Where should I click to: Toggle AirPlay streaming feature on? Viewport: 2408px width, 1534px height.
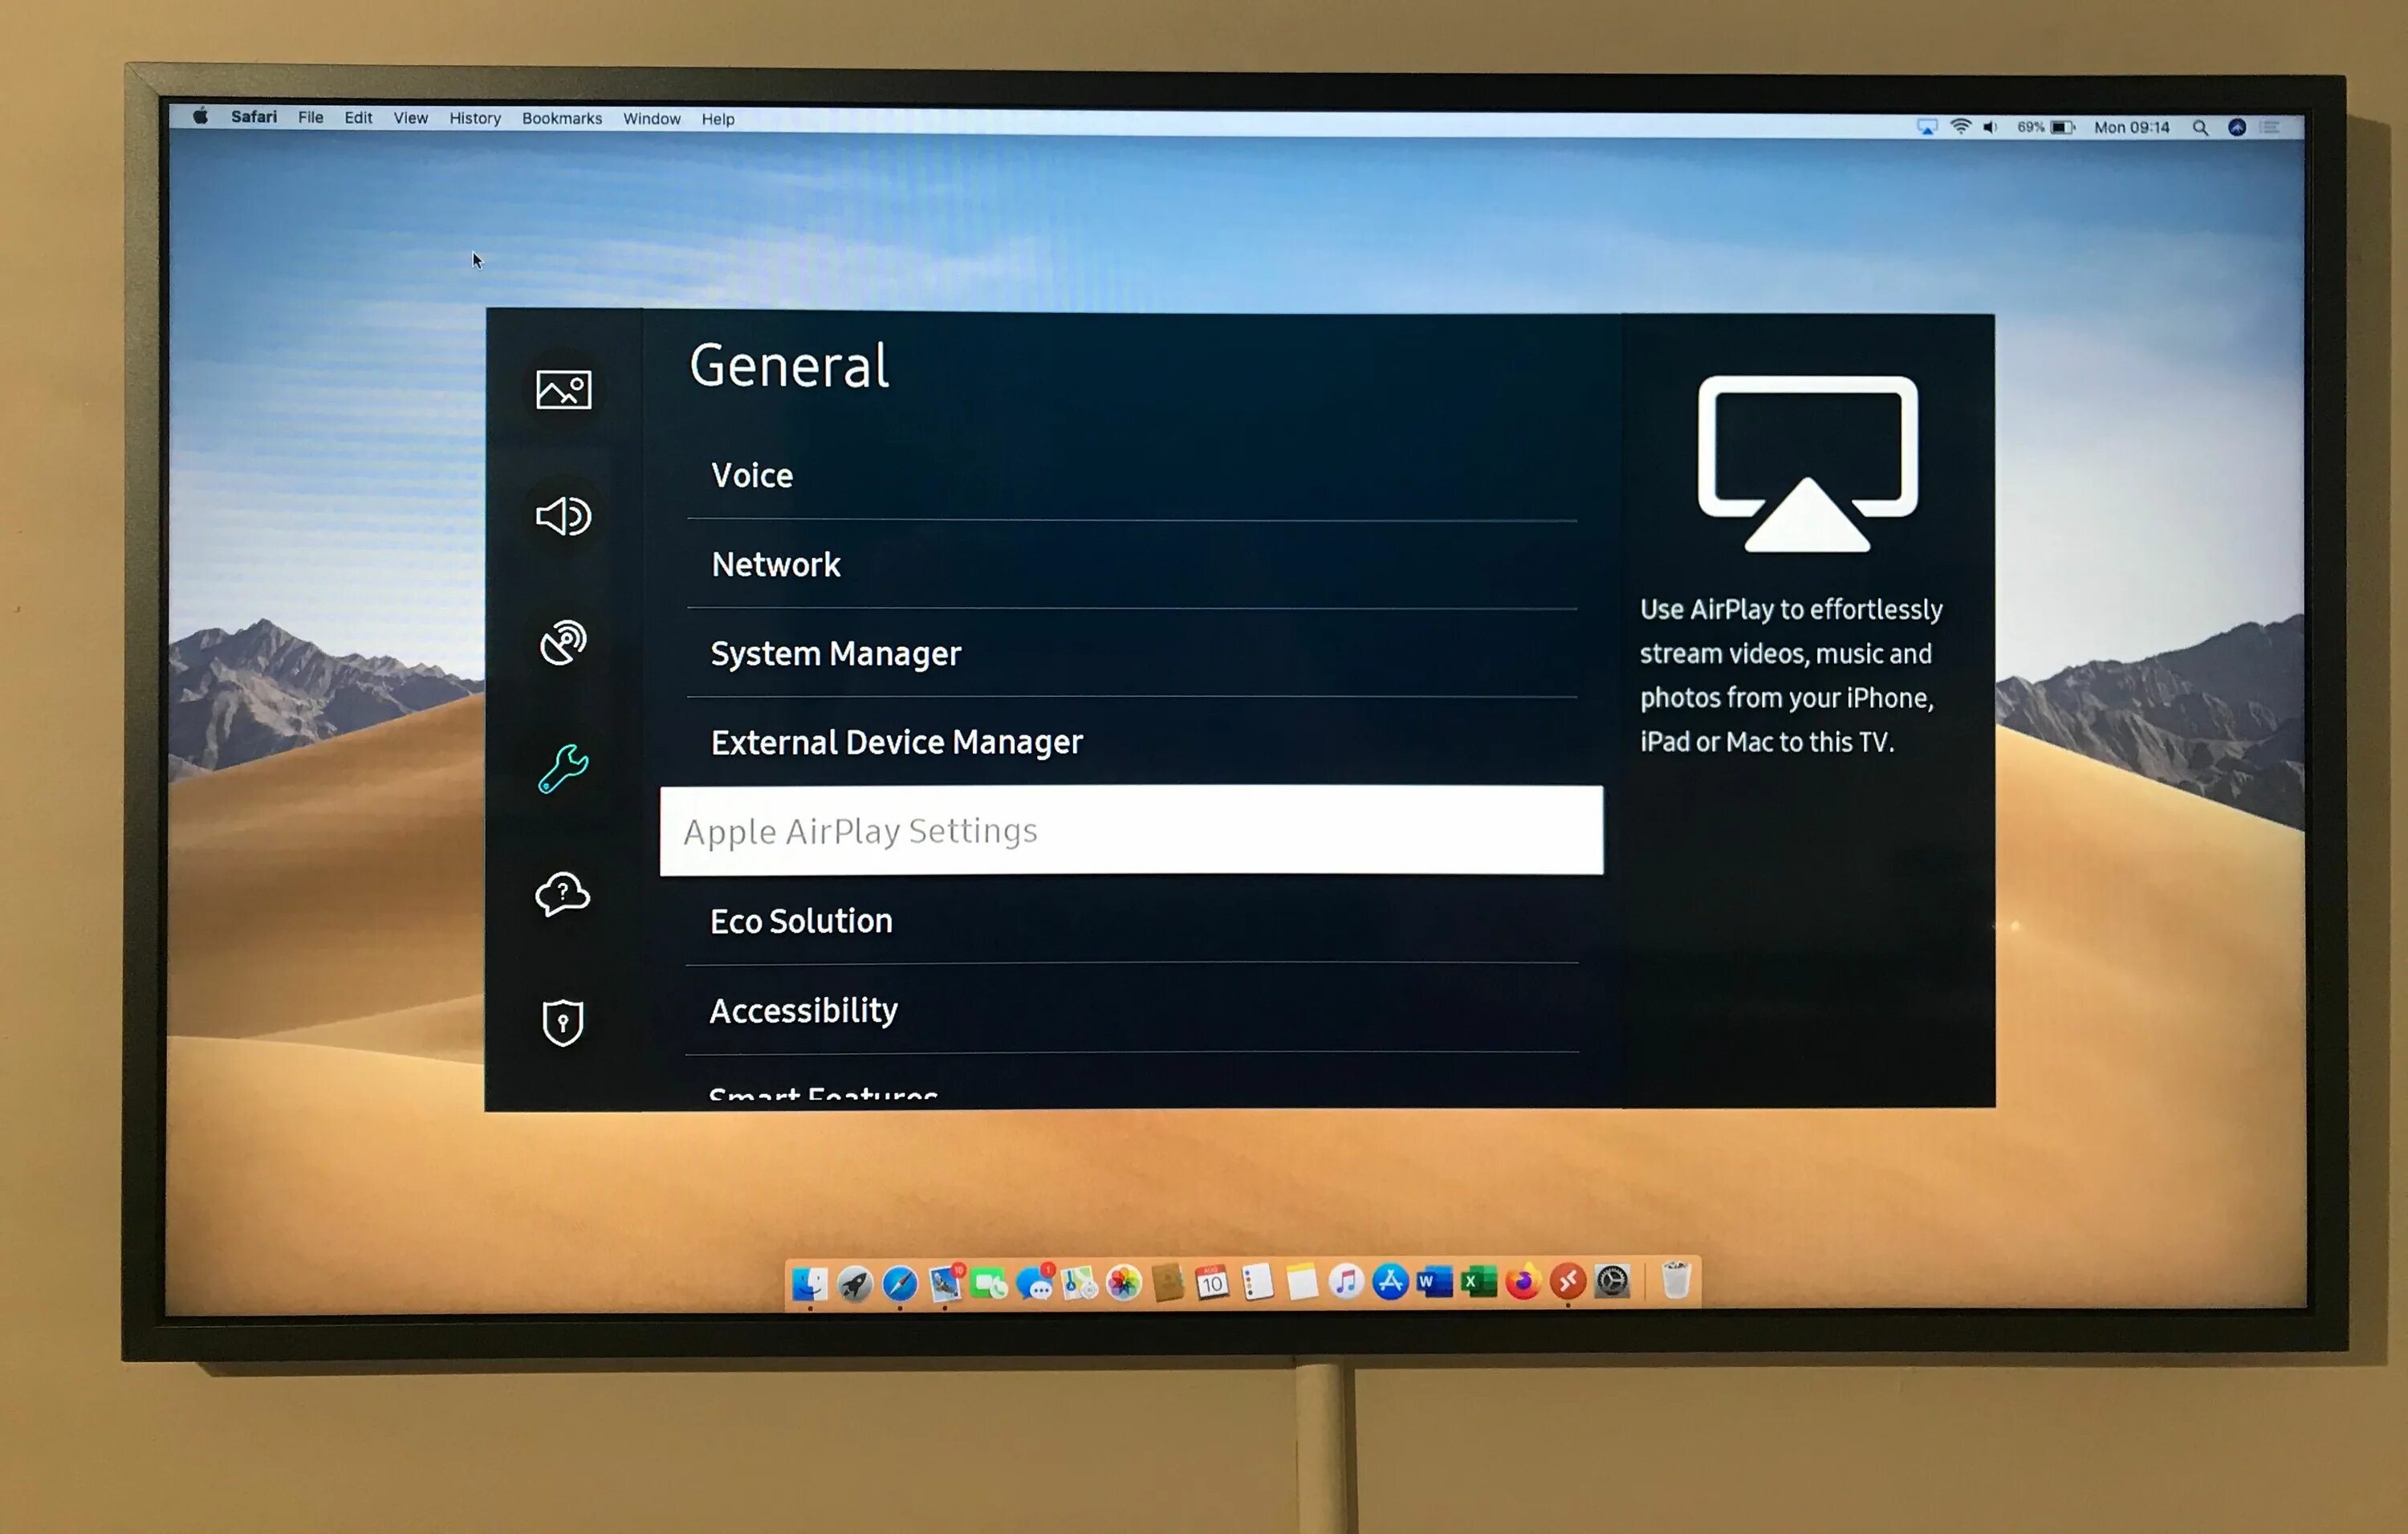click(1132, 832)
